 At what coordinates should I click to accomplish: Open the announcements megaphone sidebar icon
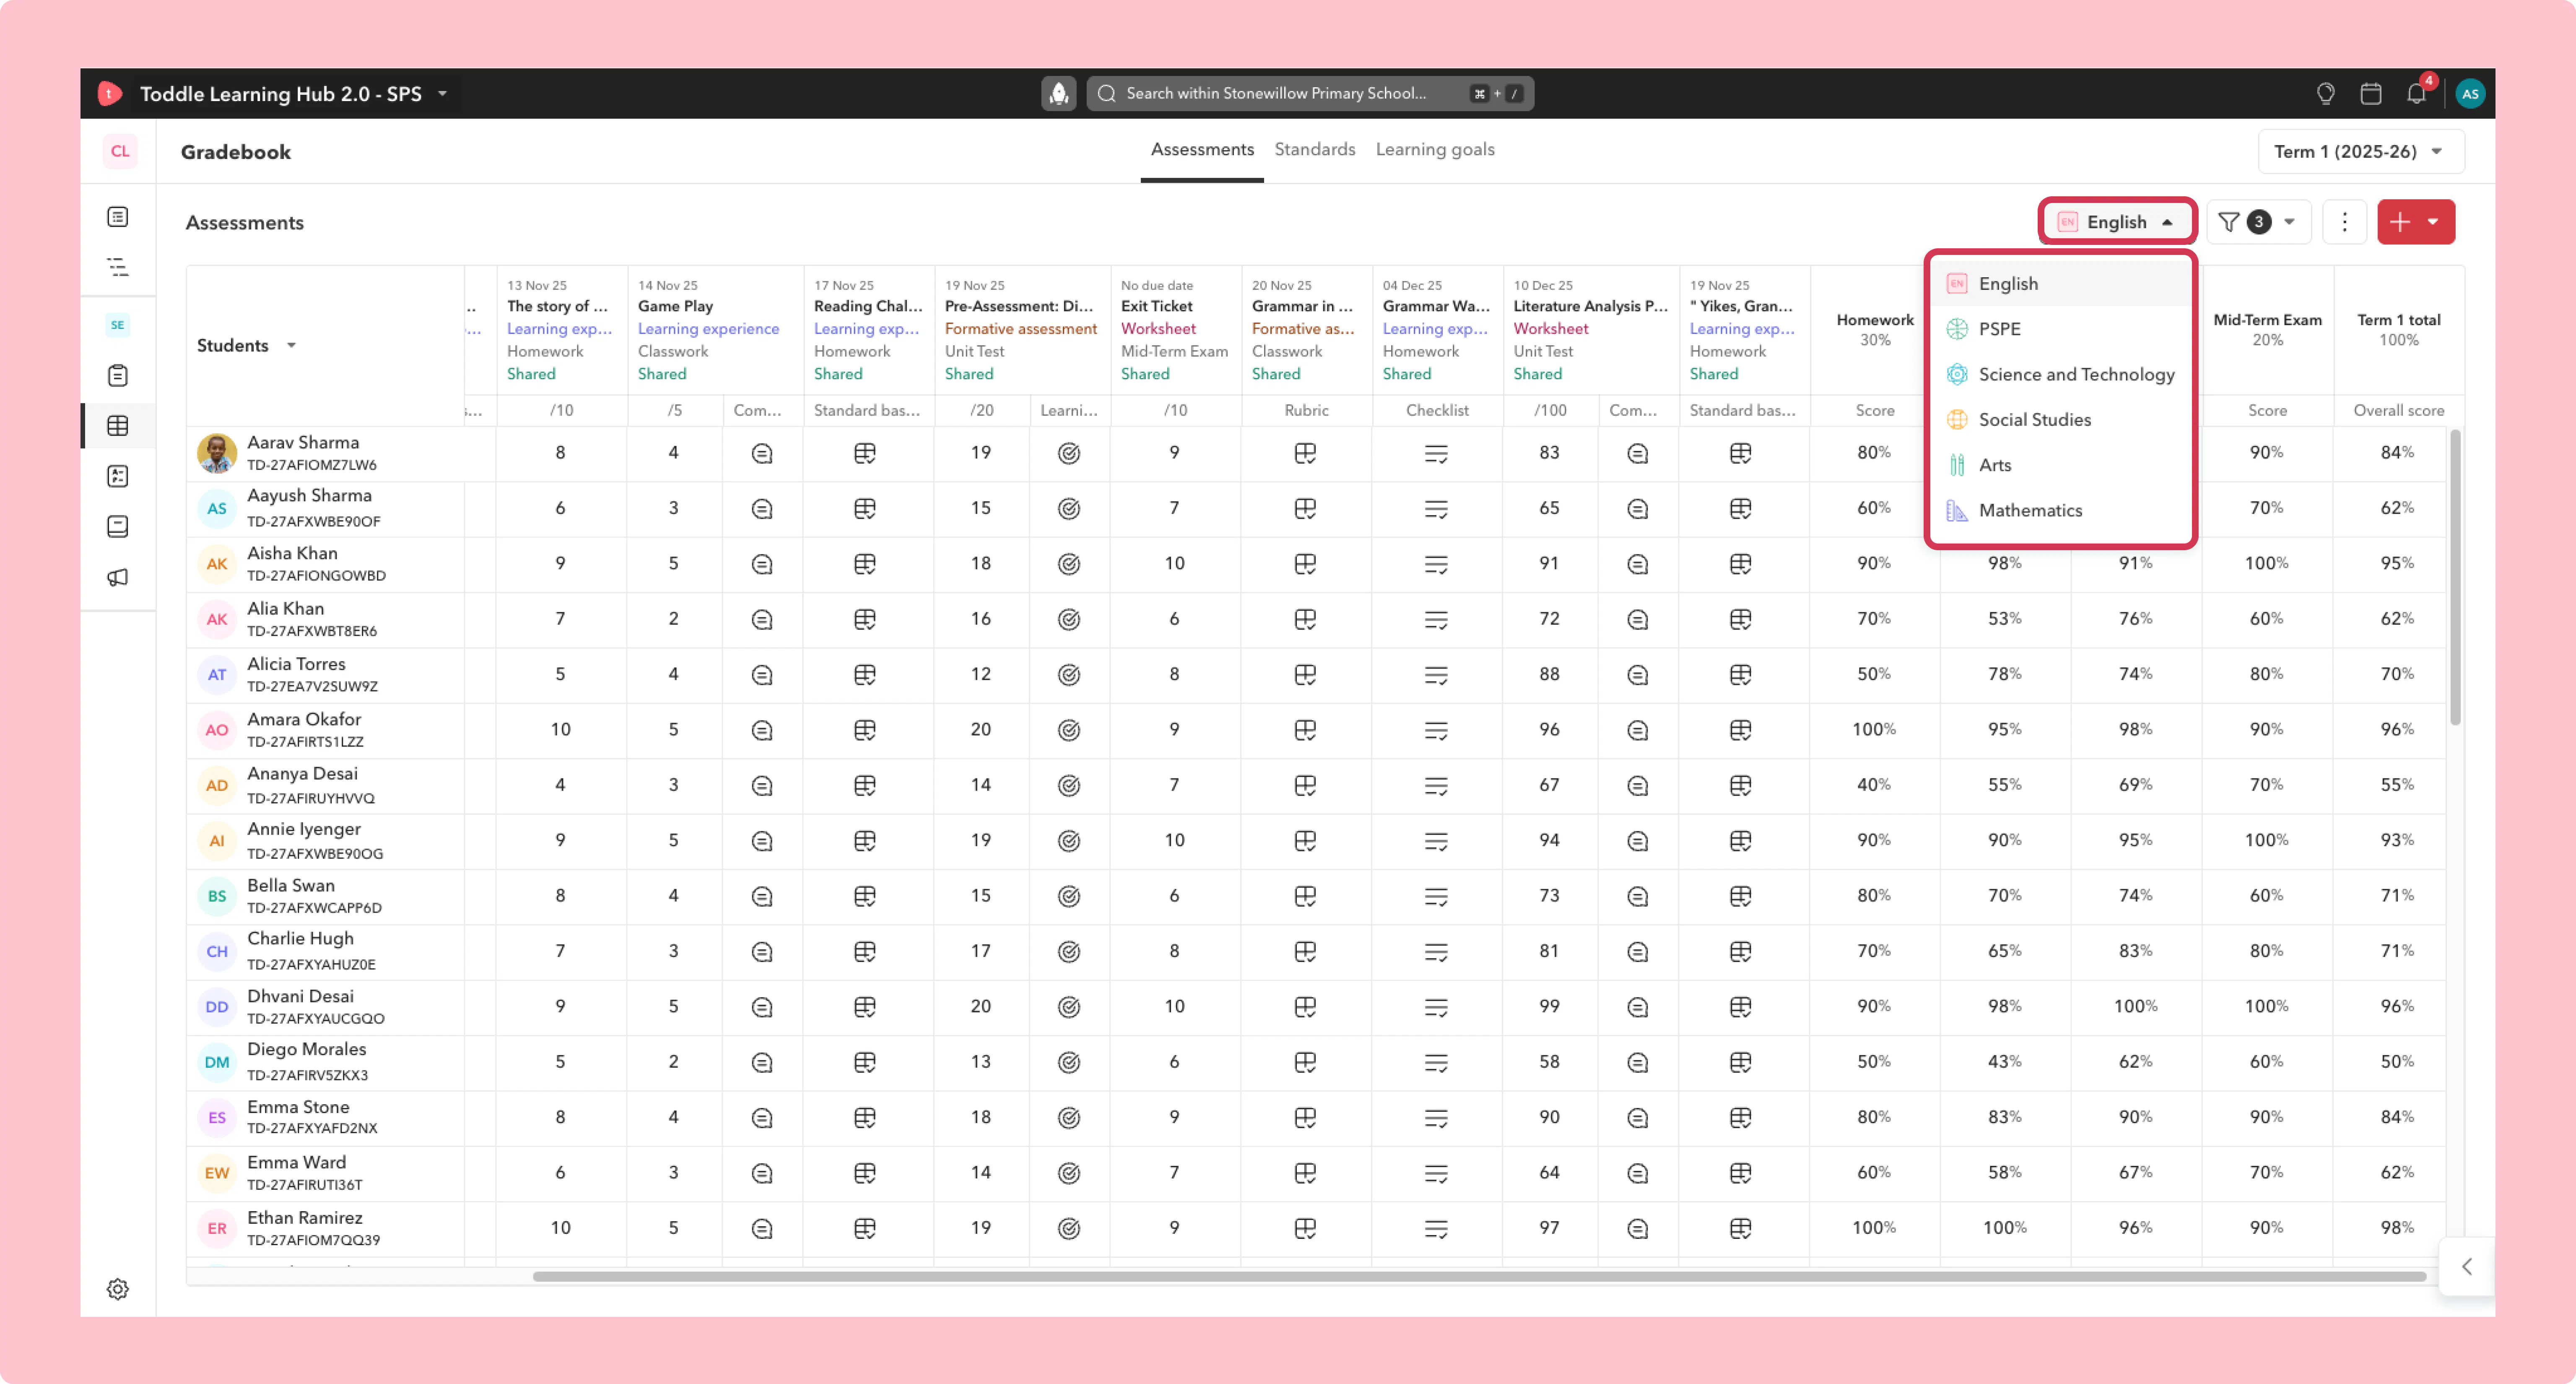[x=118, y=577]
